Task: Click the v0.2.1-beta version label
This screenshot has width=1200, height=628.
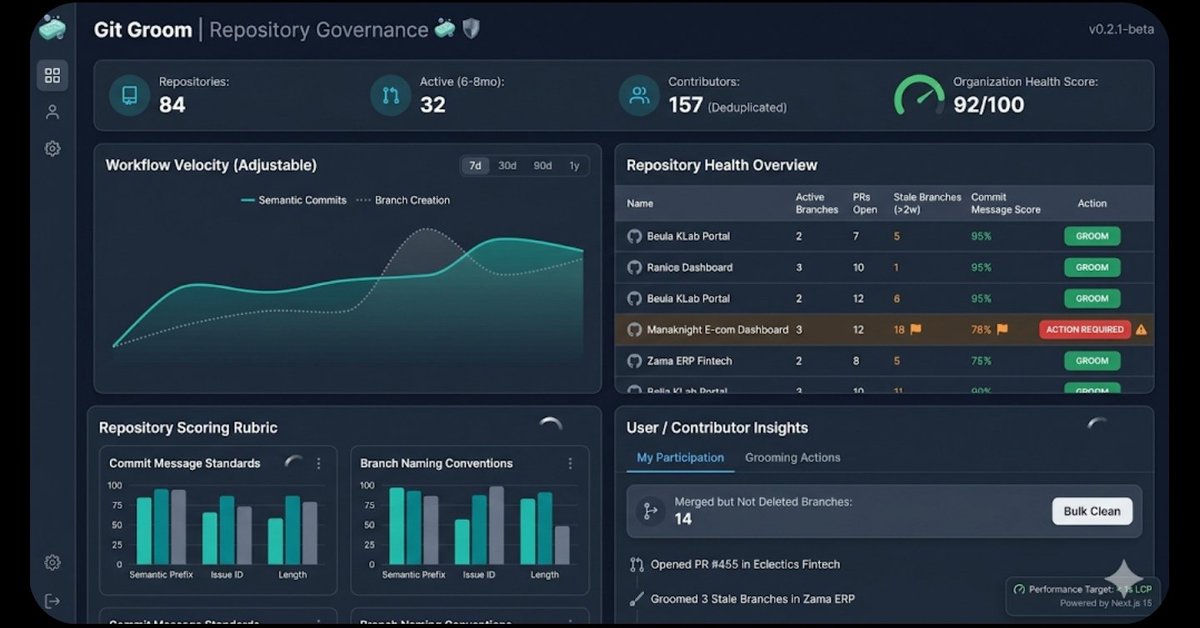Action: point(1121,29)
